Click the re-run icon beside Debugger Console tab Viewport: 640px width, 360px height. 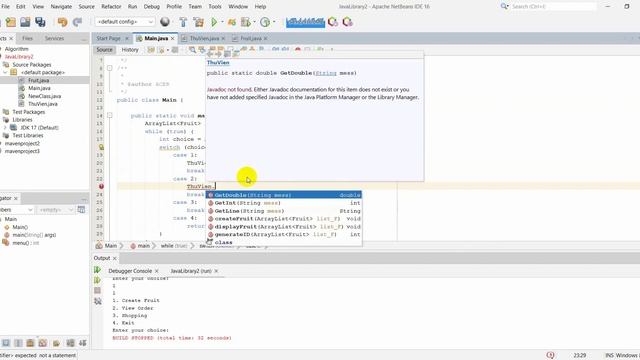tap(97, 269)
